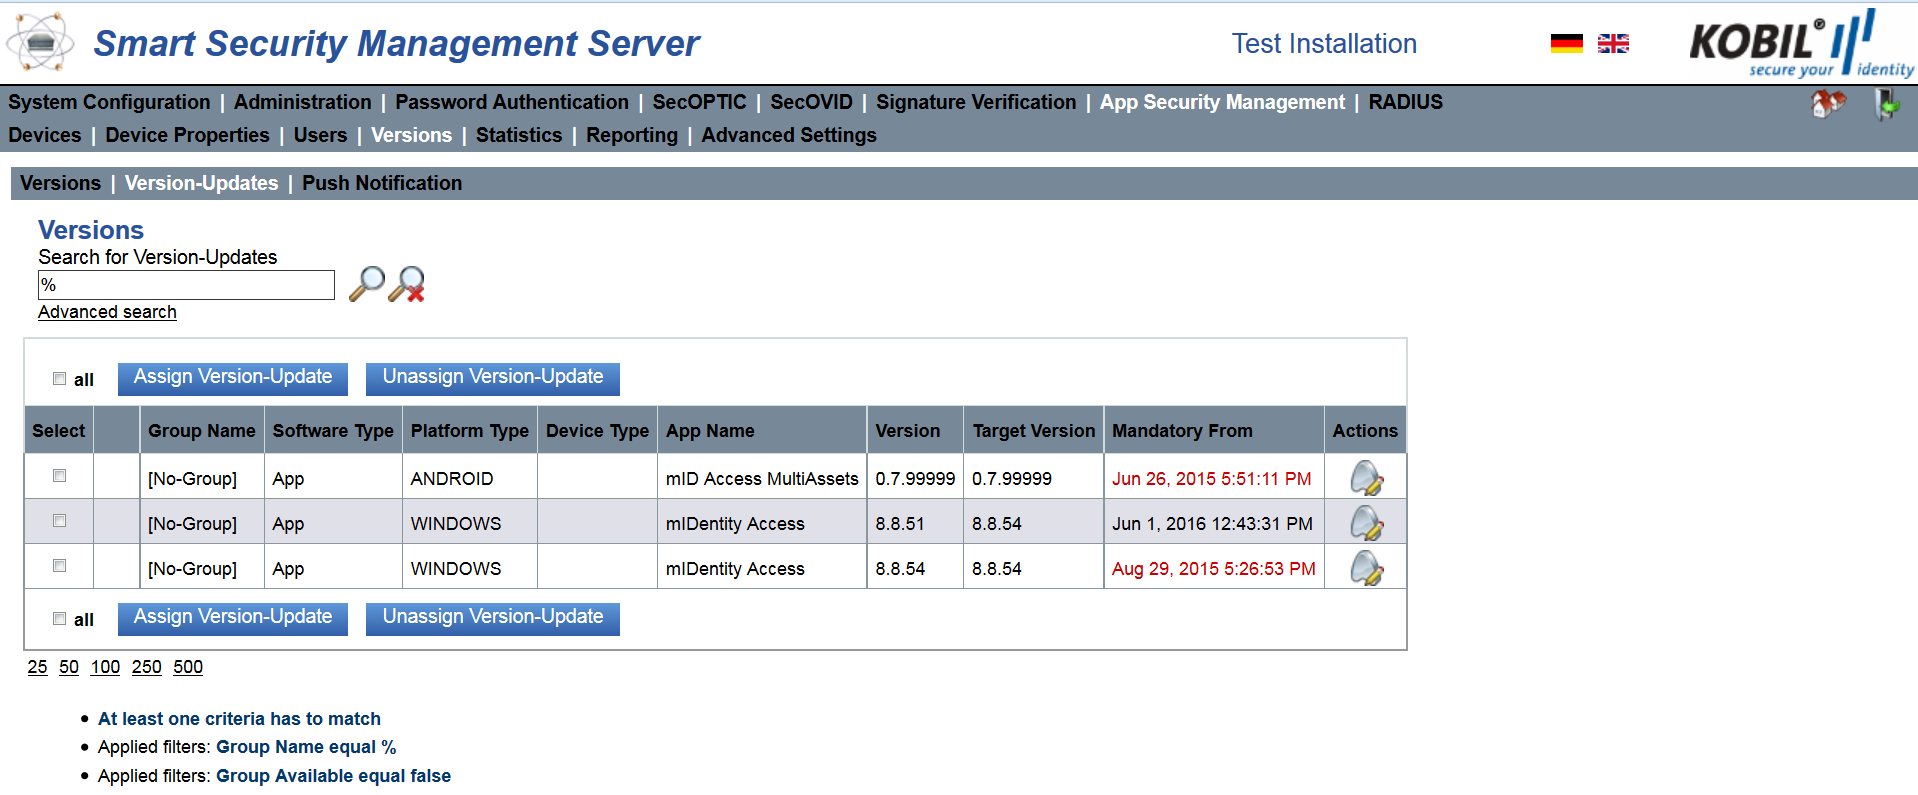Show 50 results per page
Screen dimensions: 1918x795
(69, 667)
